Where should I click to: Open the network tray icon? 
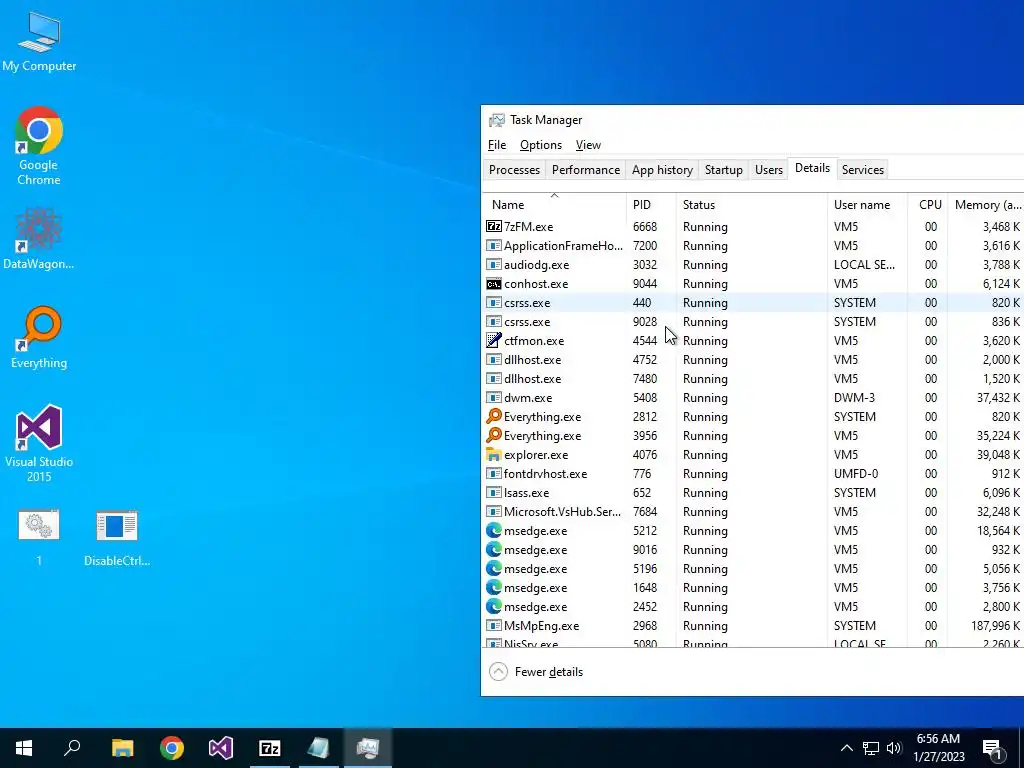click(871, 748)
